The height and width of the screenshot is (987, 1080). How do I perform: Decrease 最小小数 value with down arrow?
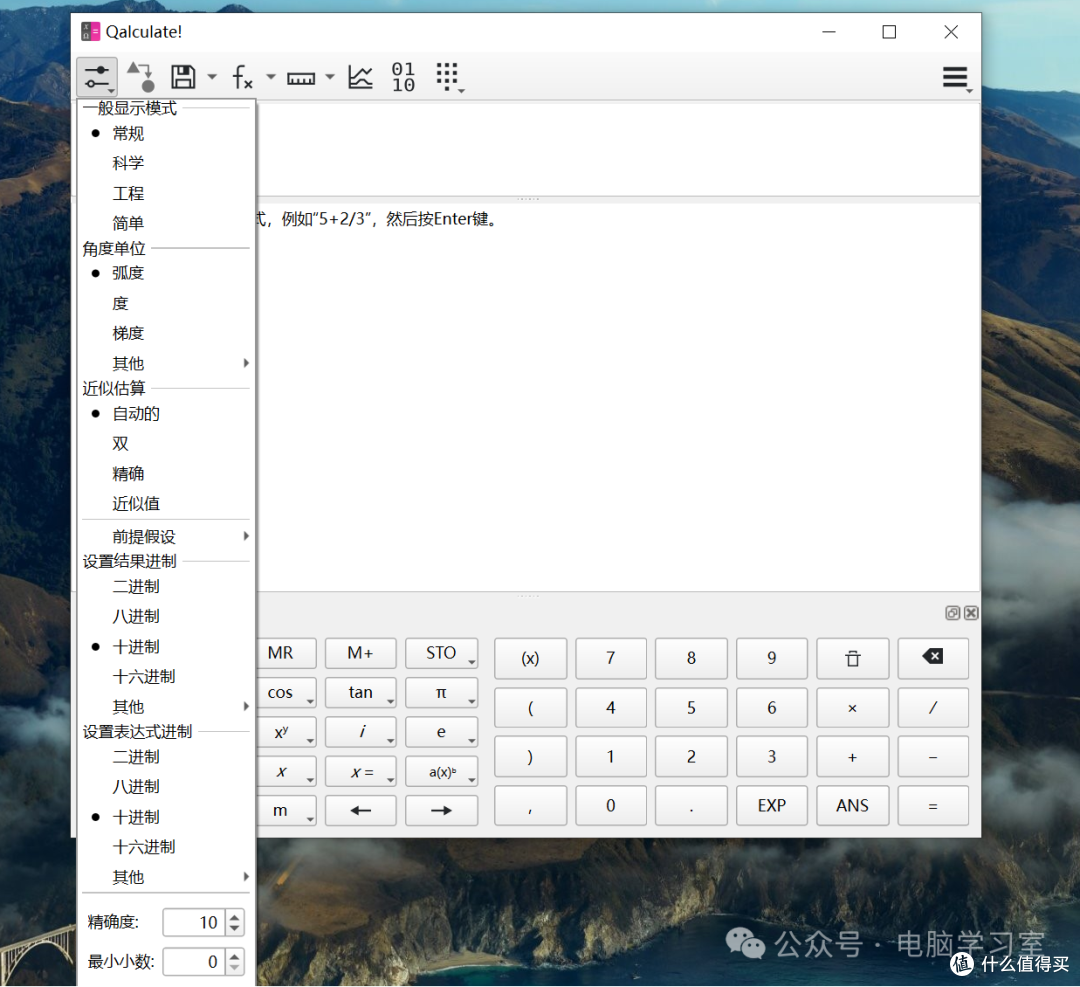point(235,968)
